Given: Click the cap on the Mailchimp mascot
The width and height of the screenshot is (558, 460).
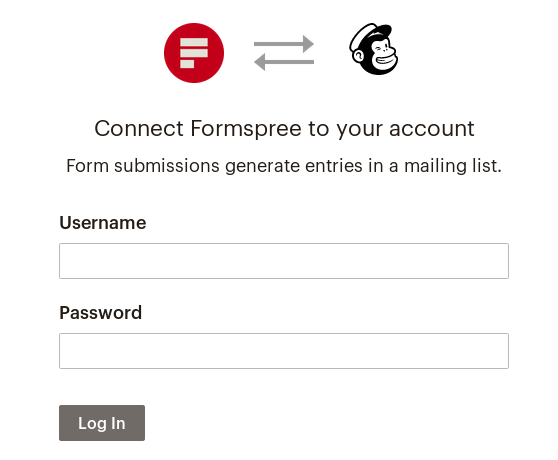Looking at the screenshot, I should pyautogui.click(x=372, y=34).
